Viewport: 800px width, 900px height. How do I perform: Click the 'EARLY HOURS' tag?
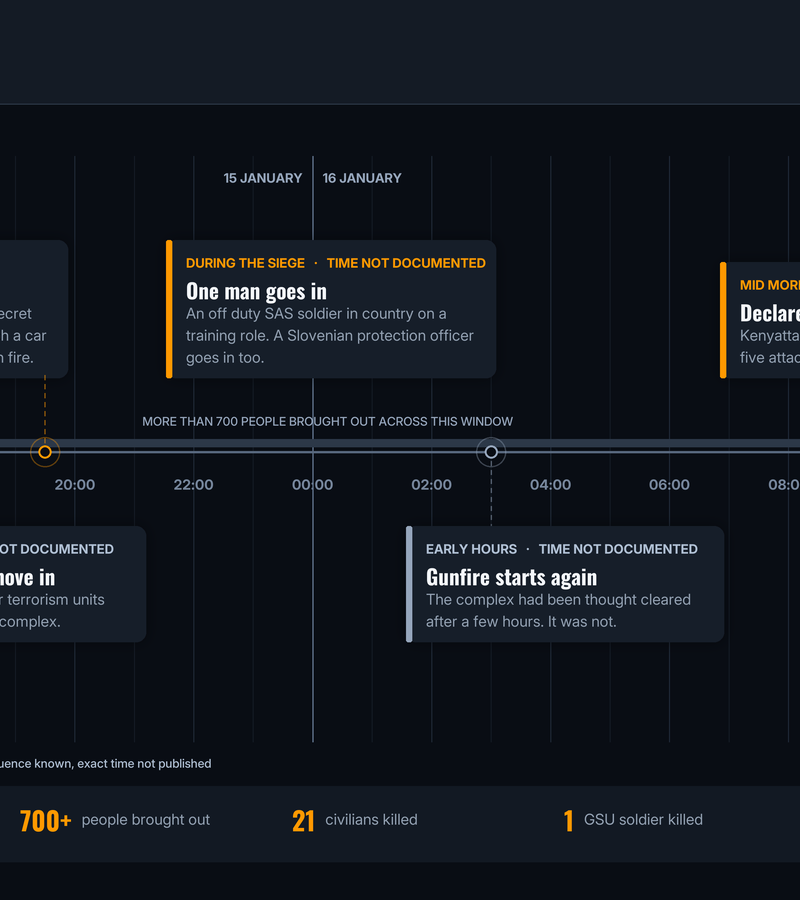[471, 549]
